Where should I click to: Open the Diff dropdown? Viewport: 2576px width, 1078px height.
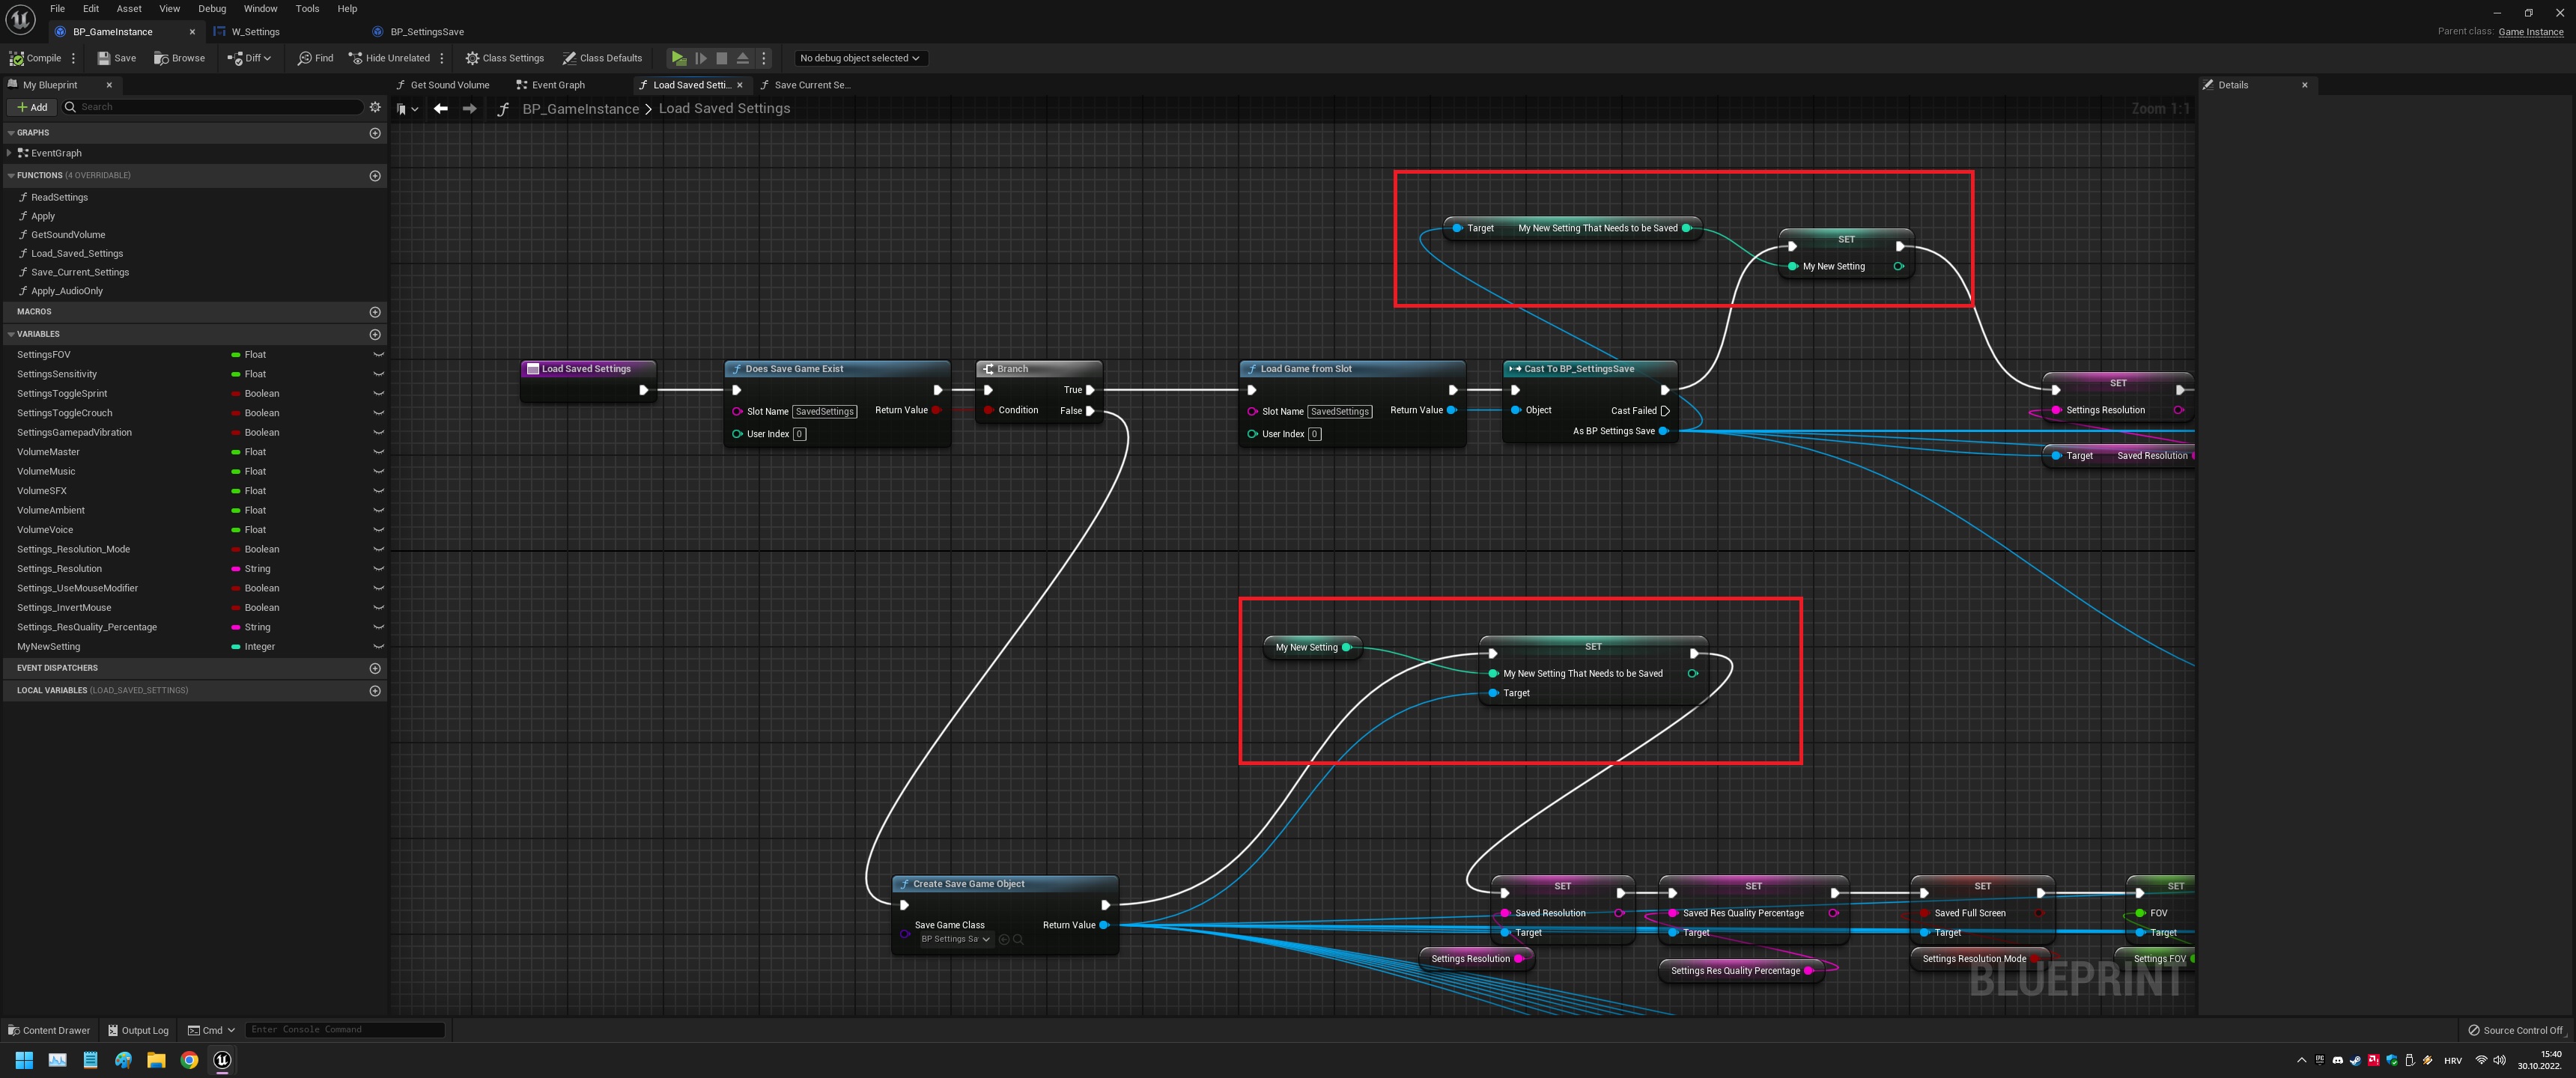pos(250,58)
